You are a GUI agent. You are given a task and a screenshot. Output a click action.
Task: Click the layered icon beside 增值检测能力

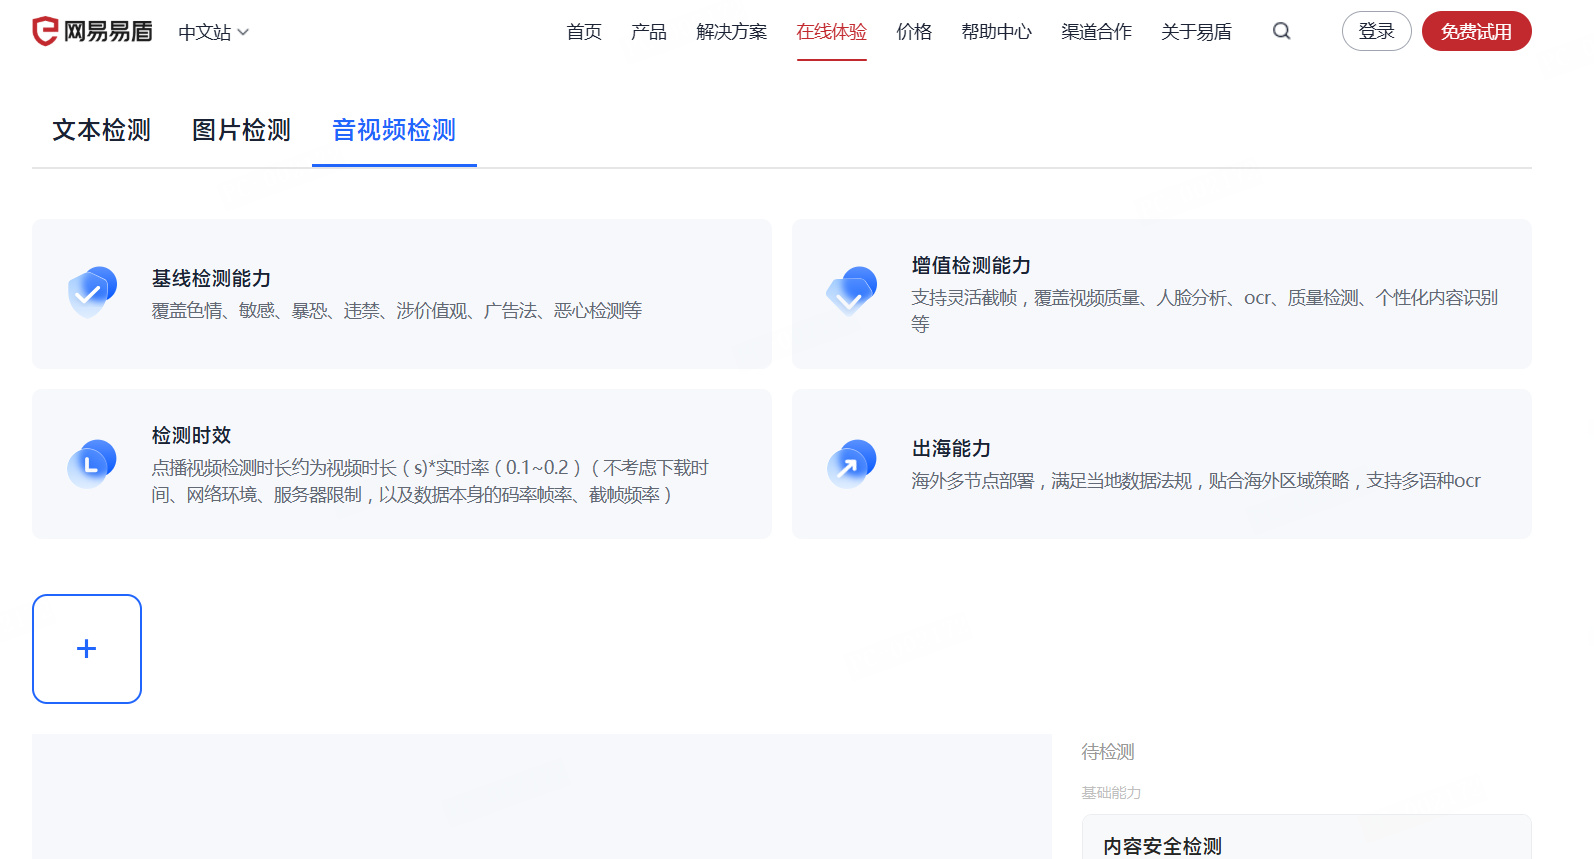click(x=852, y=292)
